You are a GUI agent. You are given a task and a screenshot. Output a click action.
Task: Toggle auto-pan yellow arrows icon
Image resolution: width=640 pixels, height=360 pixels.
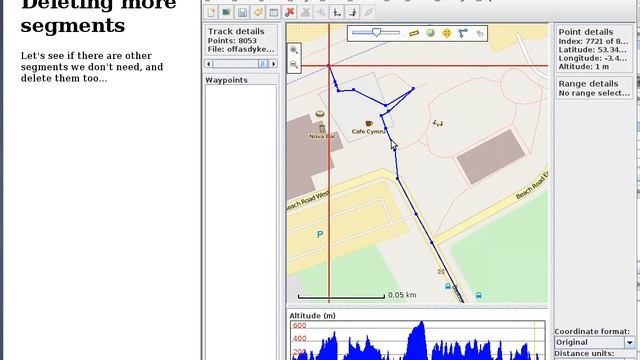[447, 33]
